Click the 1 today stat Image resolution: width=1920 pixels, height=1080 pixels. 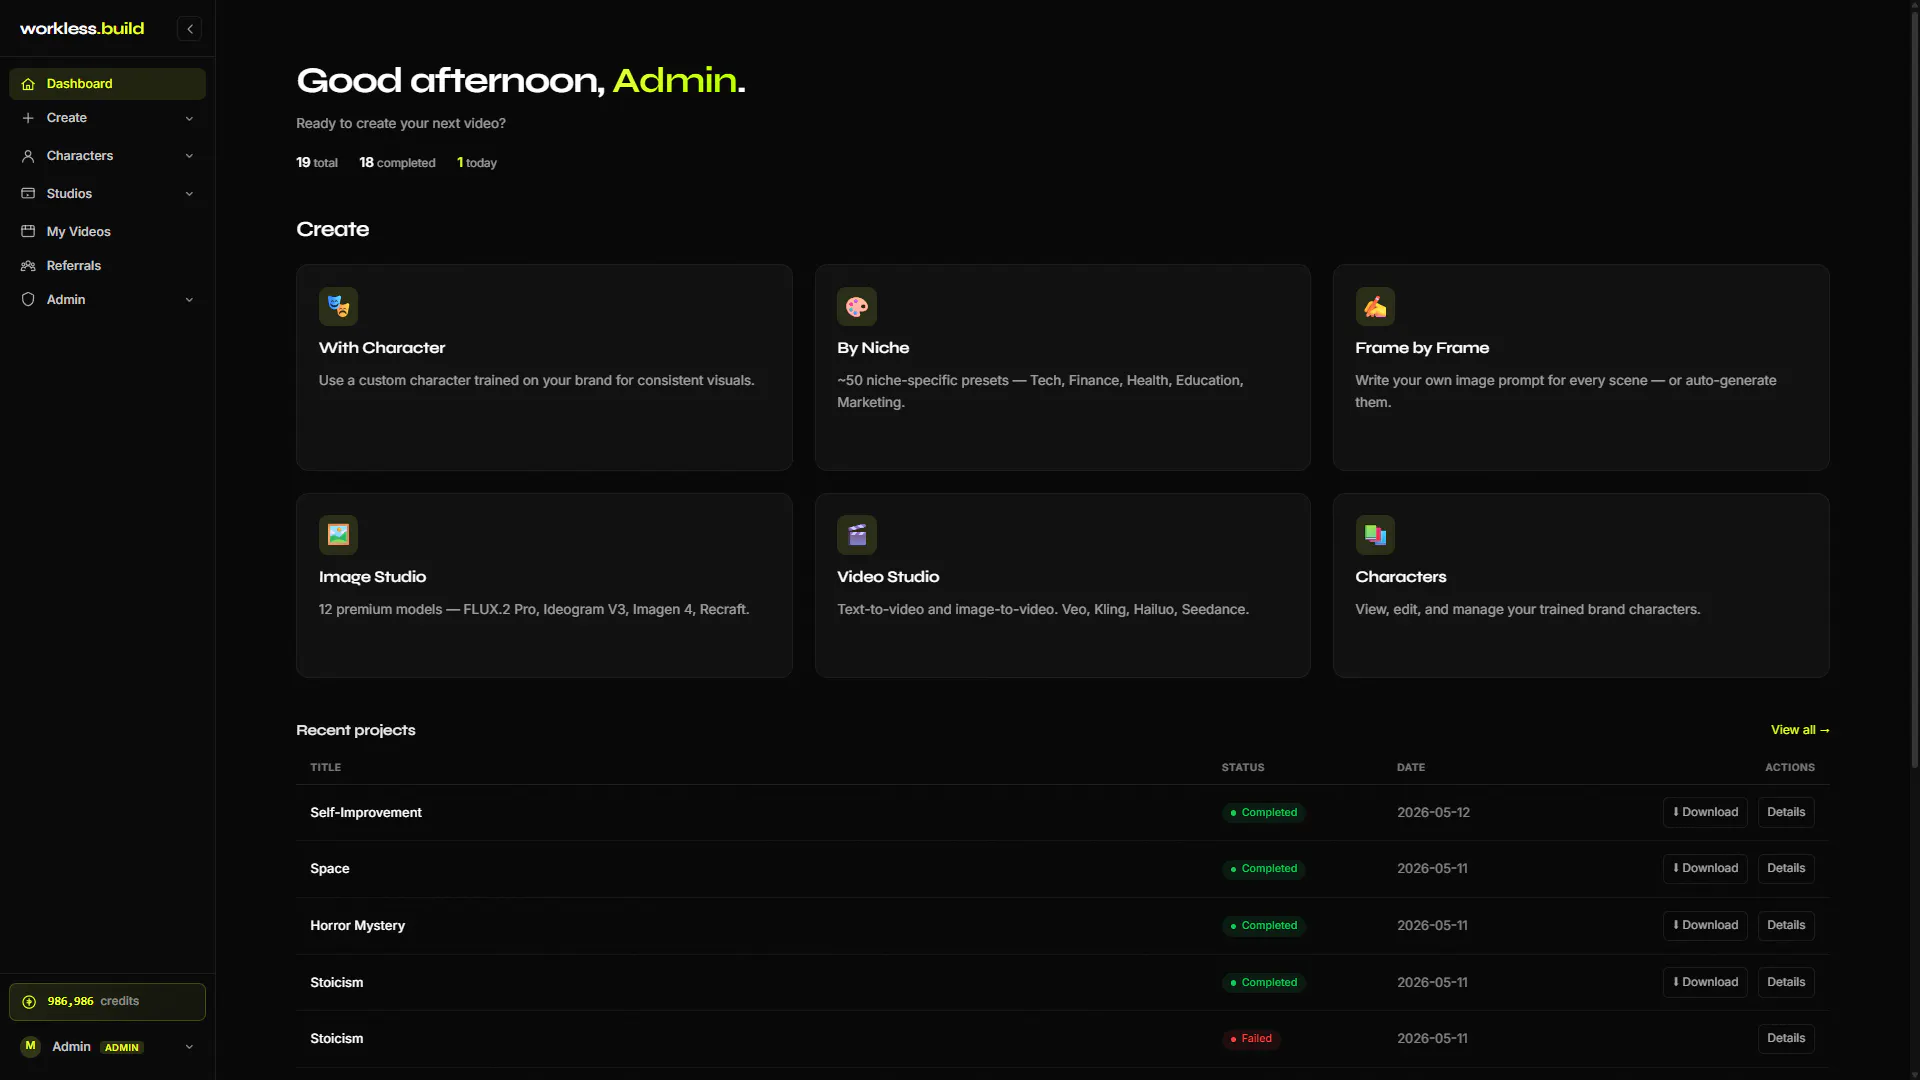coord(477,163)
